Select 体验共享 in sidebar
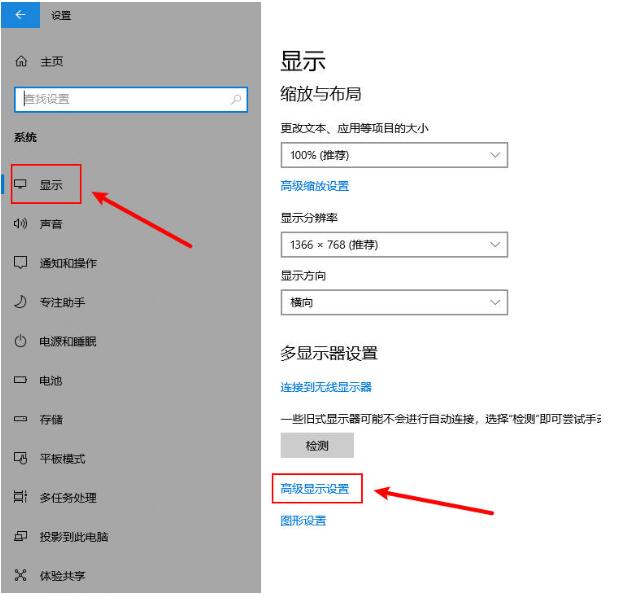 coord(62,575)
